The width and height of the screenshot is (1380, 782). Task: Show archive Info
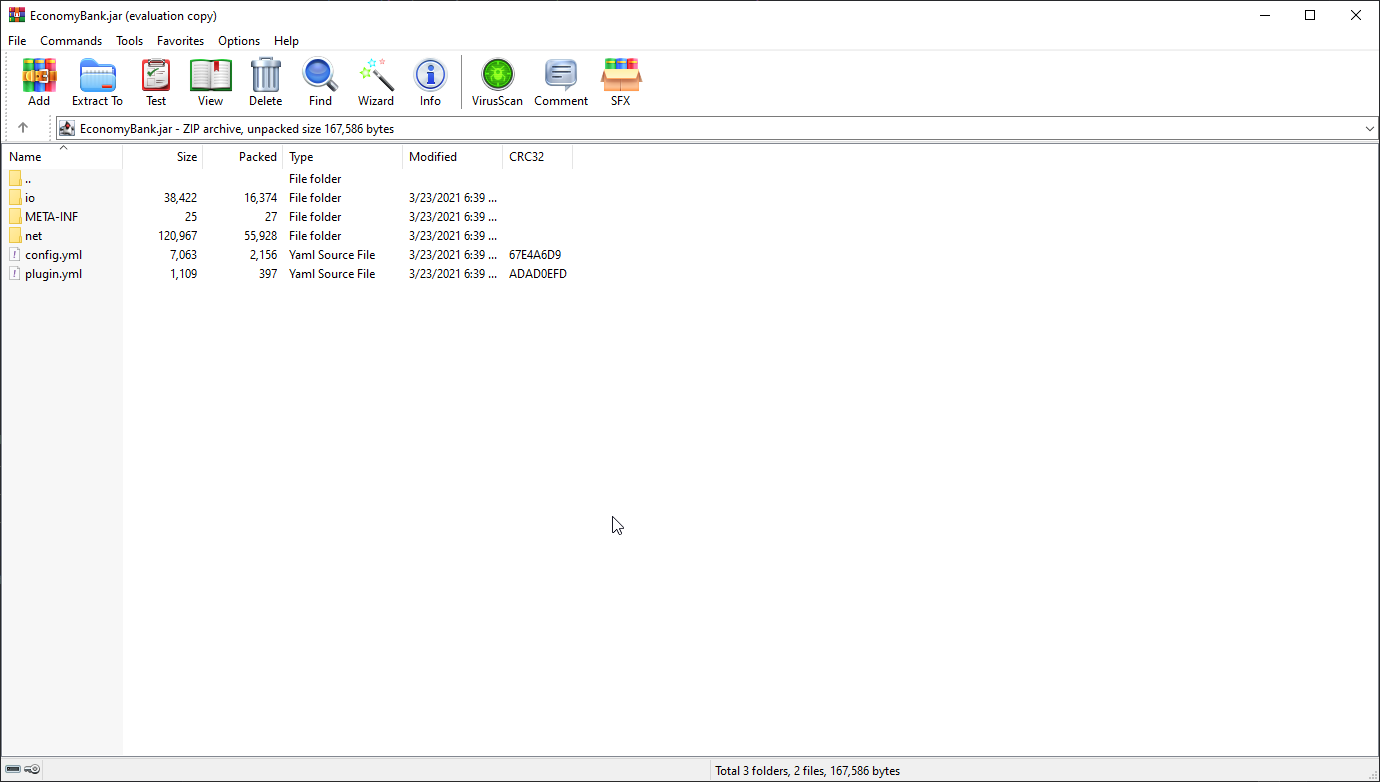[x=430, y=82]
